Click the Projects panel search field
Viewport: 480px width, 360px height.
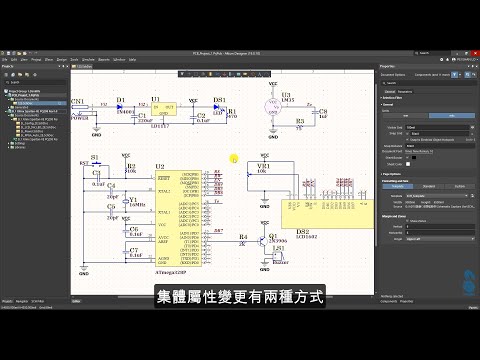coord(35,82)
